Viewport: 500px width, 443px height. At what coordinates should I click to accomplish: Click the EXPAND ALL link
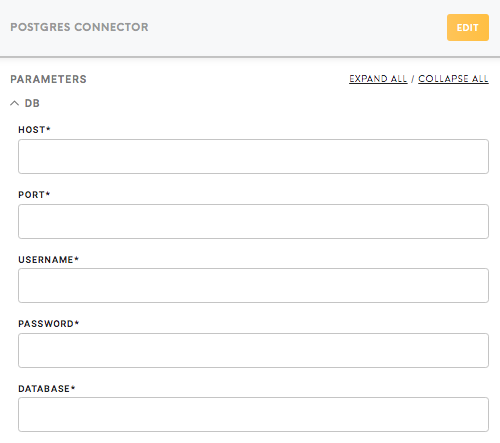[378, 79]
